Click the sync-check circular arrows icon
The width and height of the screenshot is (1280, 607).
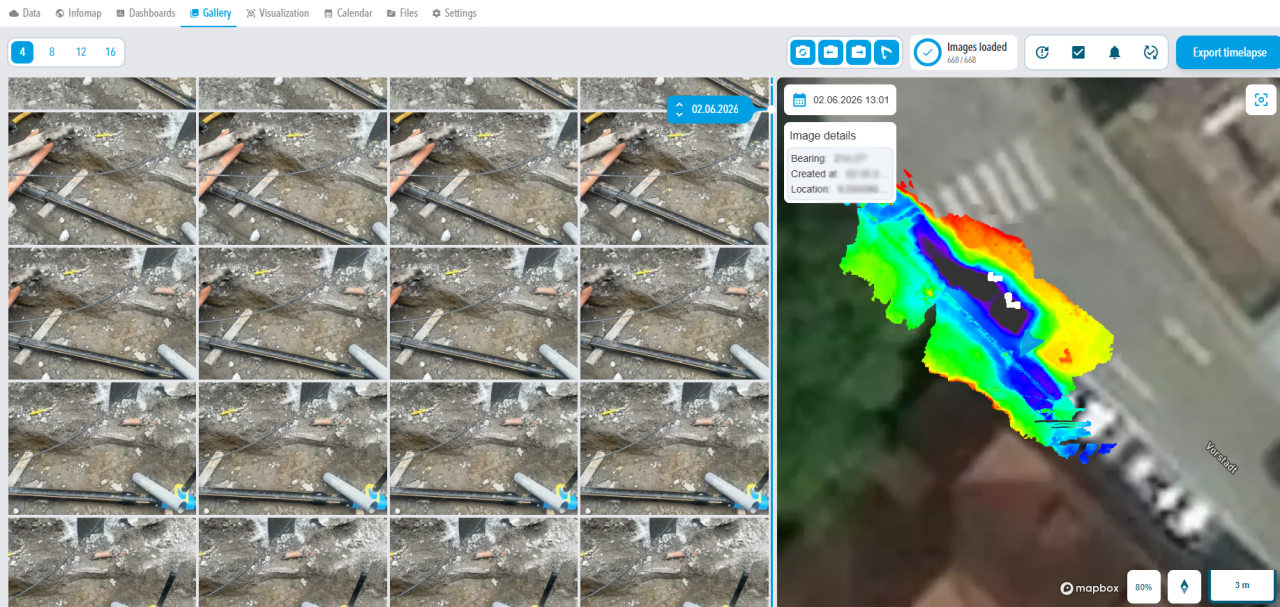1150,52
